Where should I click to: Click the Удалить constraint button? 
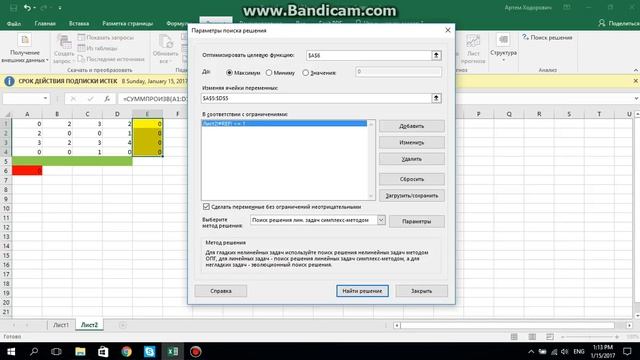pos(411,159)
